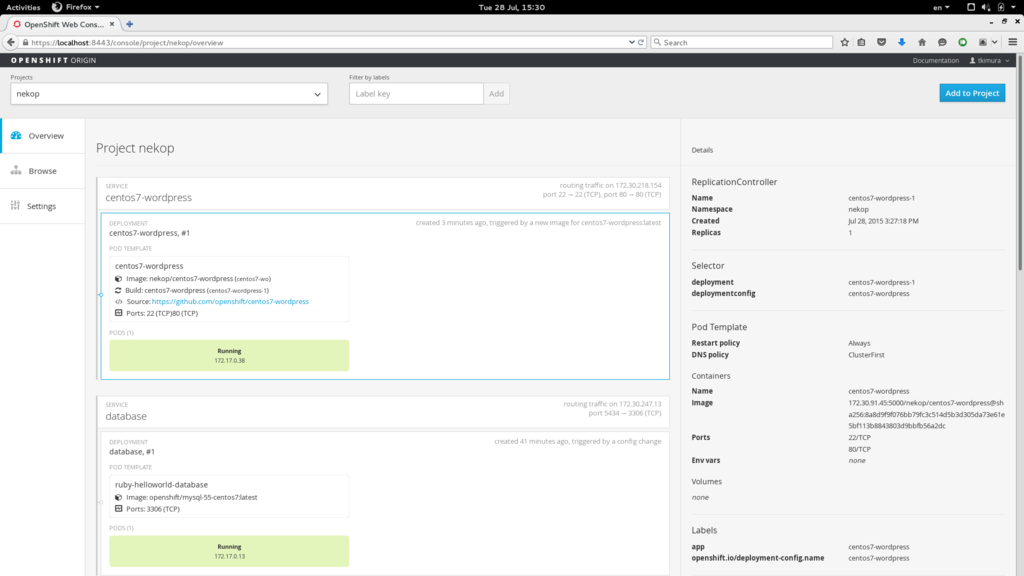The height and width of the screenshot is (576, 1024).
Task: Open the Firefox application menu in top bar
Action: click(x=76, y=7)
